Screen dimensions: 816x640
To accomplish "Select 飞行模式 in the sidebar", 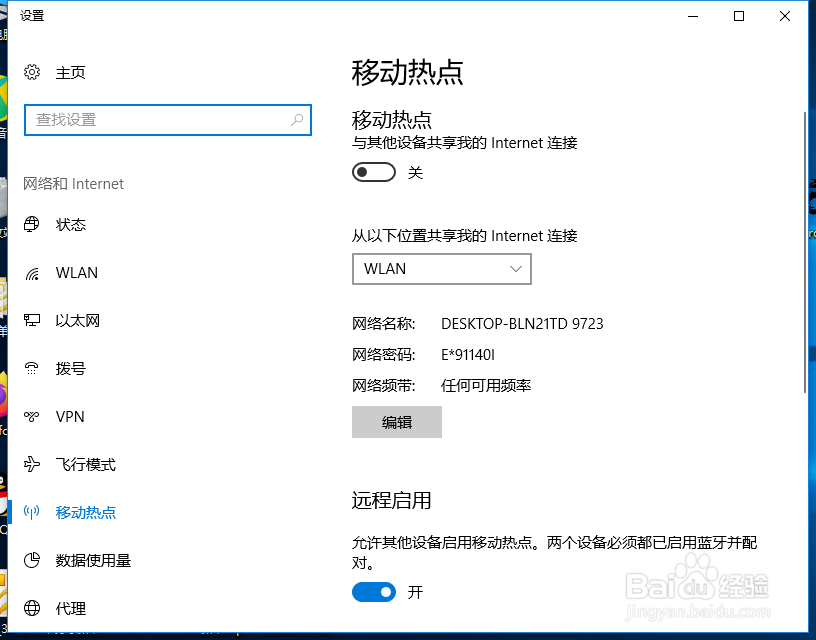I will pyautogui.click(x=85, y=465).
